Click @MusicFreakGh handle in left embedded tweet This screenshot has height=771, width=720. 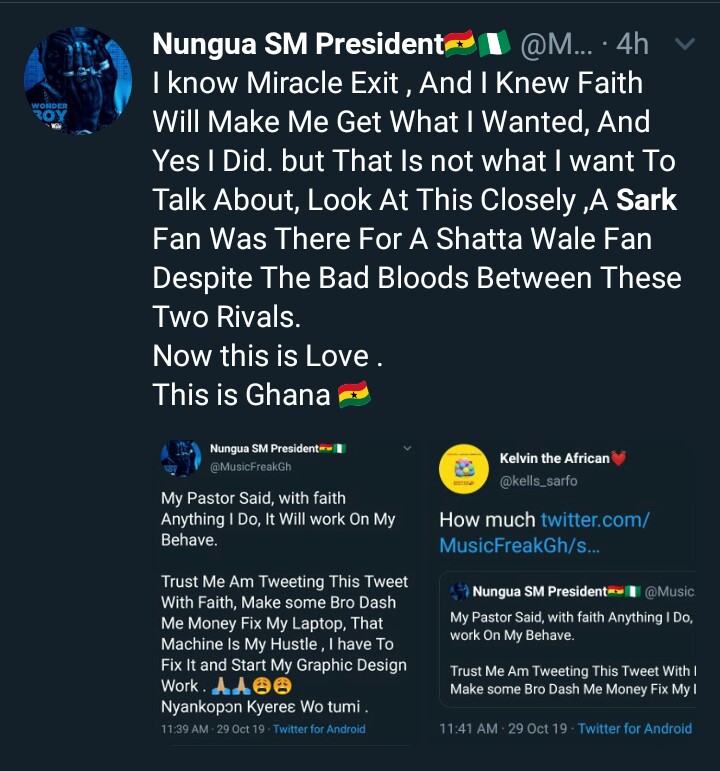click(250, 467)
